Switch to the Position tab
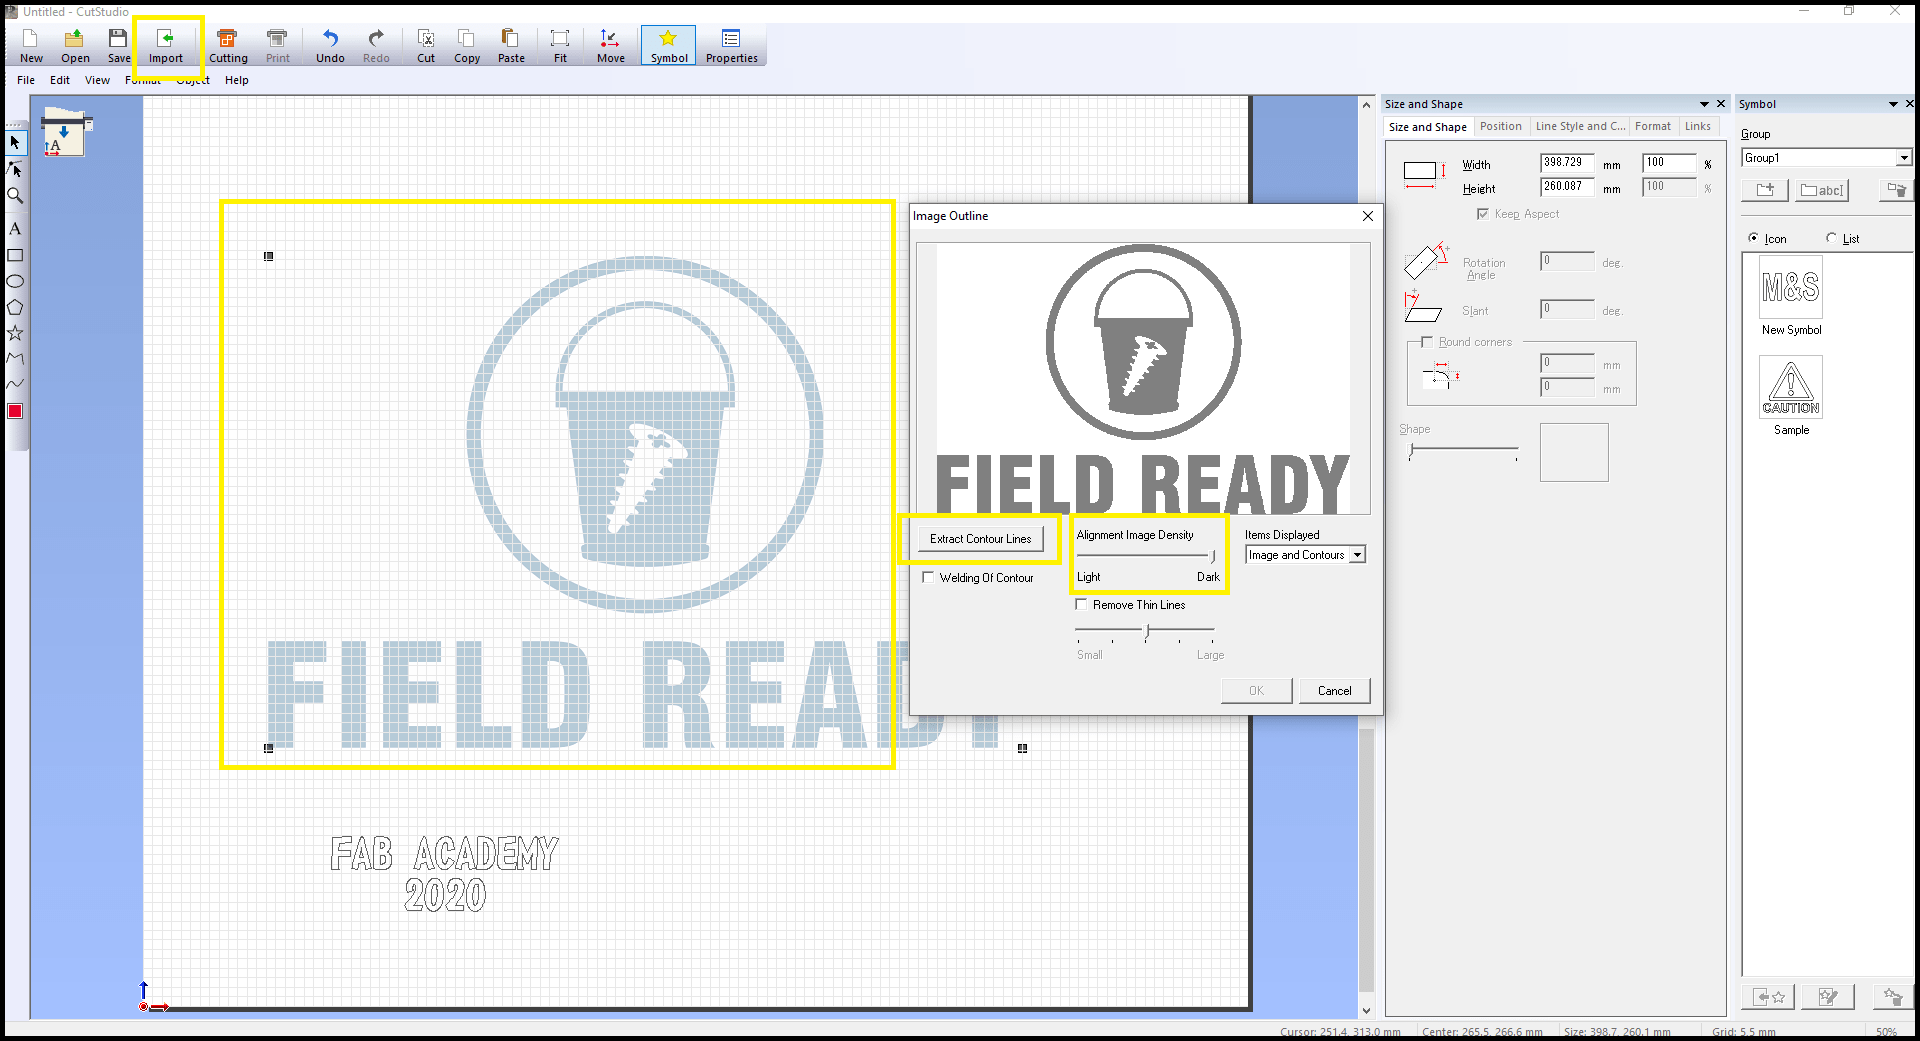Image resolution: width=1920 pixels, height=1041 pixels. click(1500, 126)
